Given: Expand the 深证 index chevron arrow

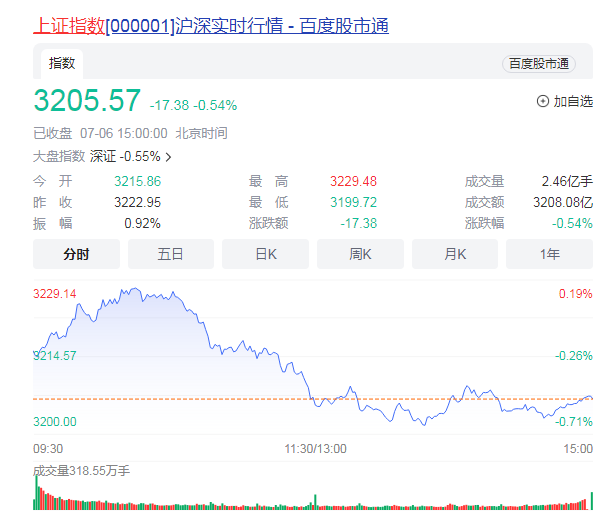Looking at the screenshot, I should 168,157.
